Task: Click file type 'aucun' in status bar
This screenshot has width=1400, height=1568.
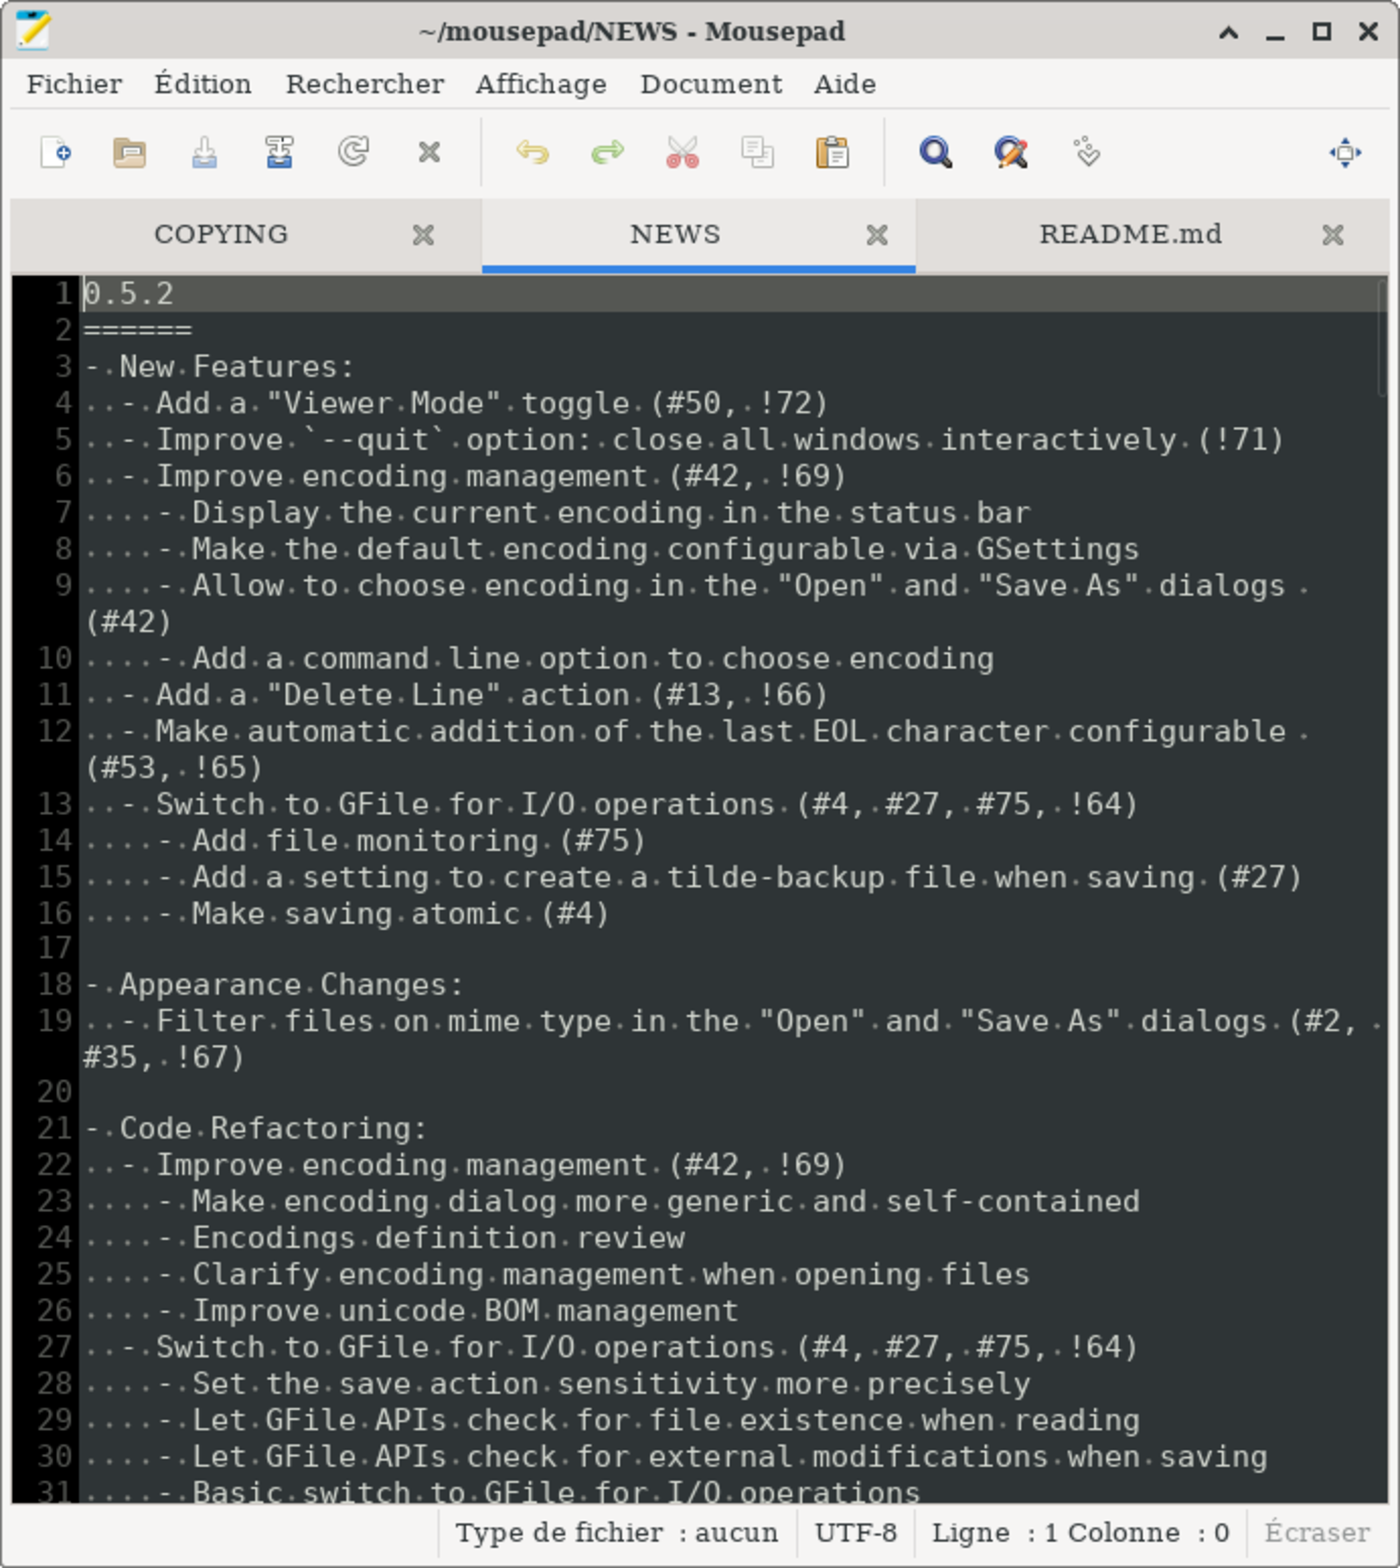Action: click(617, 1533)
